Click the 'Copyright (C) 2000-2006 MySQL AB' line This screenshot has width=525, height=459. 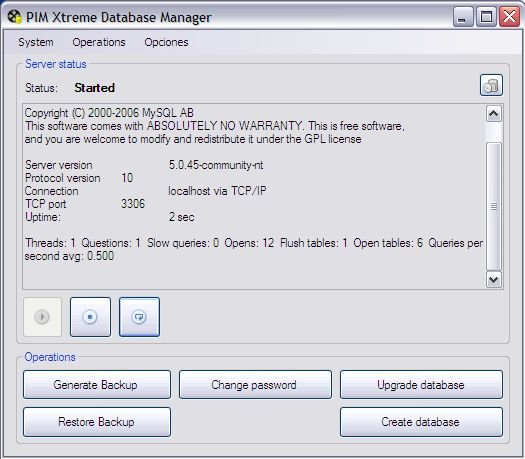tap(109, 113)
